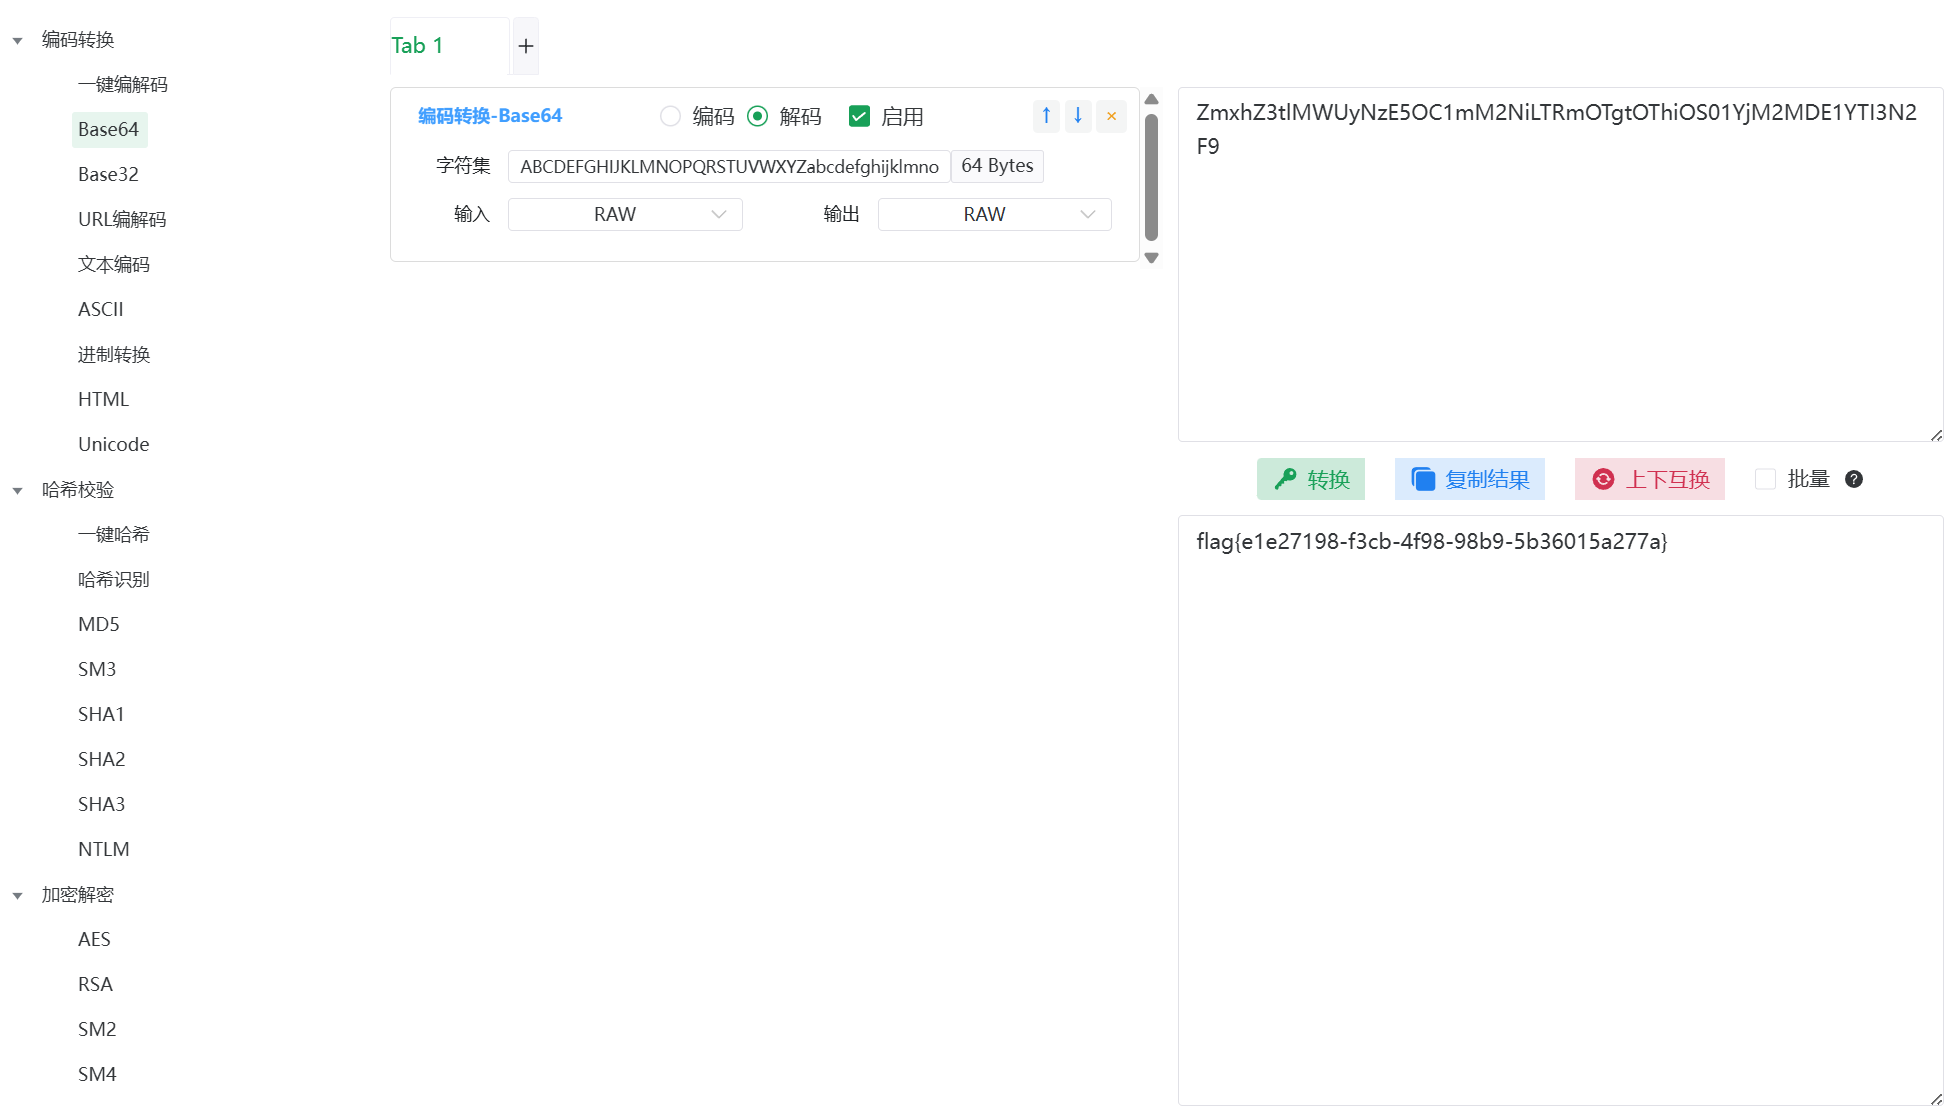Open URL编解码 in the sidebar
The width and height of the screenshot is (1944, 1113).
tap(122, 219)
